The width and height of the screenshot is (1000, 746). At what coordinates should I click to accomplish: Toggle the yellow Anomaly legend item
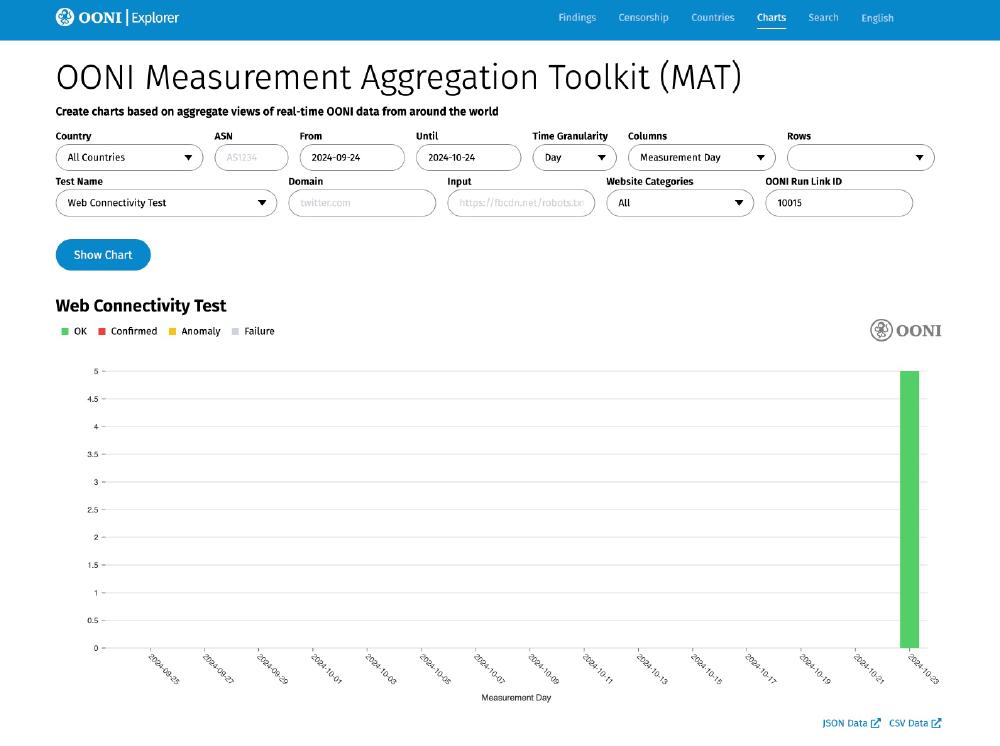pyautogui.click(x=194, y=331)
